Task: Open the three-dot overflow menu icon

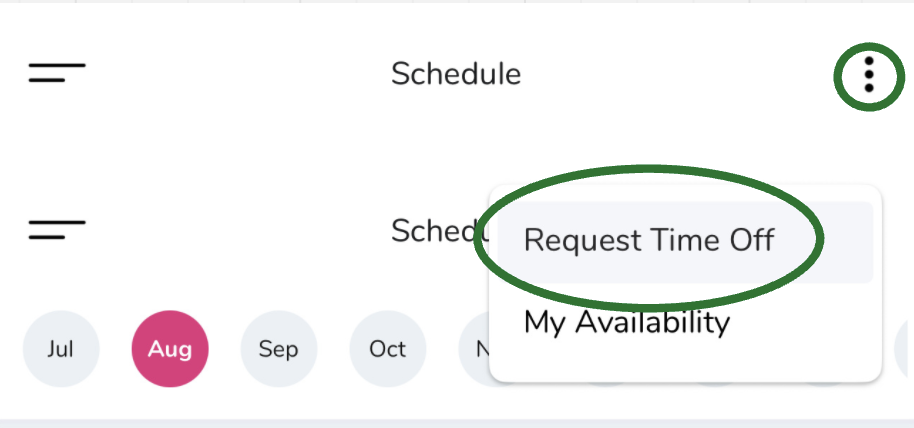Action: tap(869, 75)
